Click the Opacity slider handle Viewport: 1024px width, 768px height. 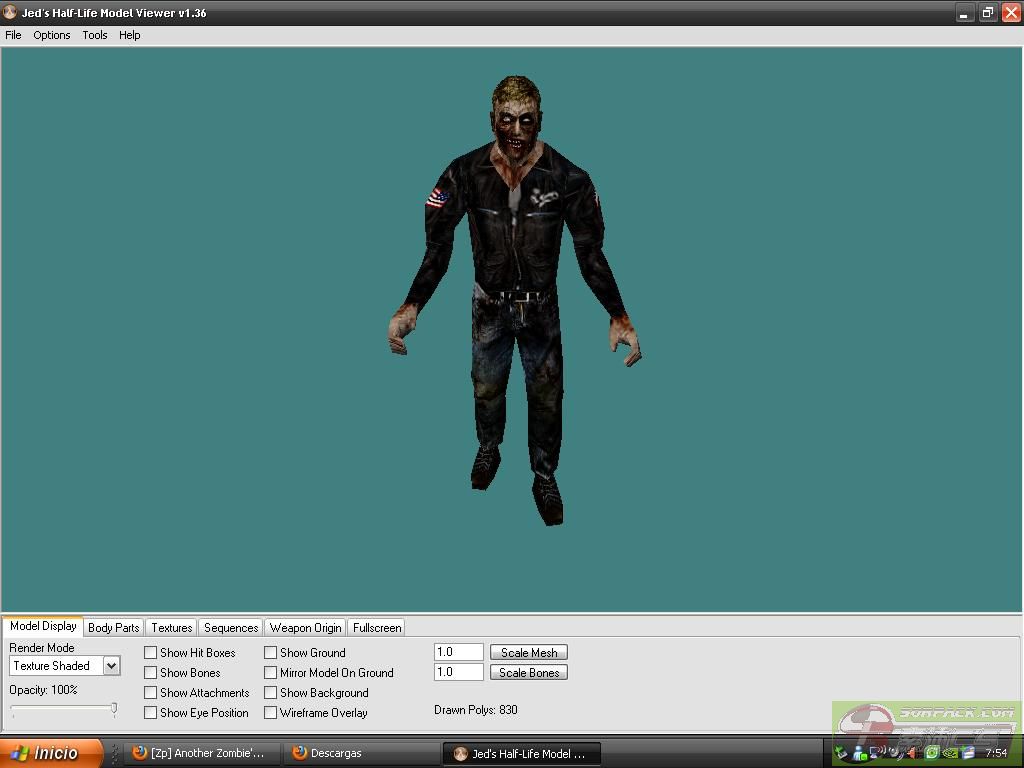114,709
